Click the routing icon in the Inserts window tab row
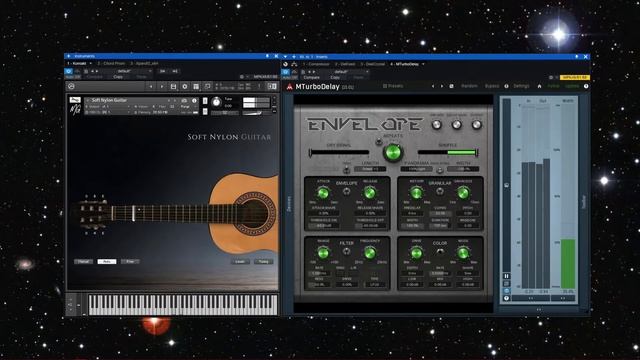The width and height of the screenshot is (640, 360). 294,64
